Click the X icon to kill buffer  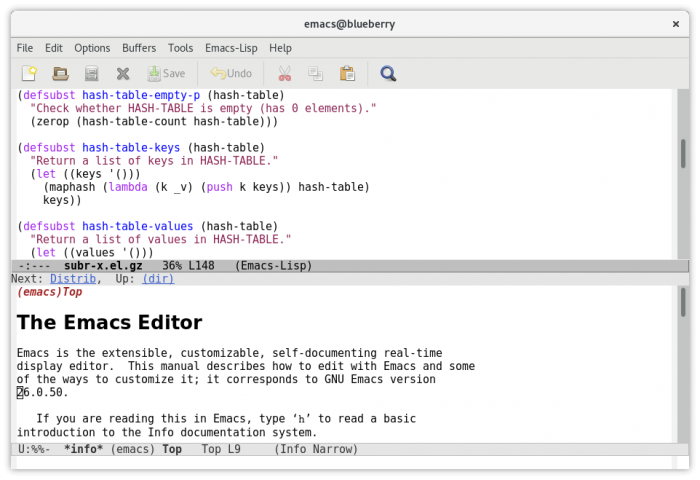123,73
